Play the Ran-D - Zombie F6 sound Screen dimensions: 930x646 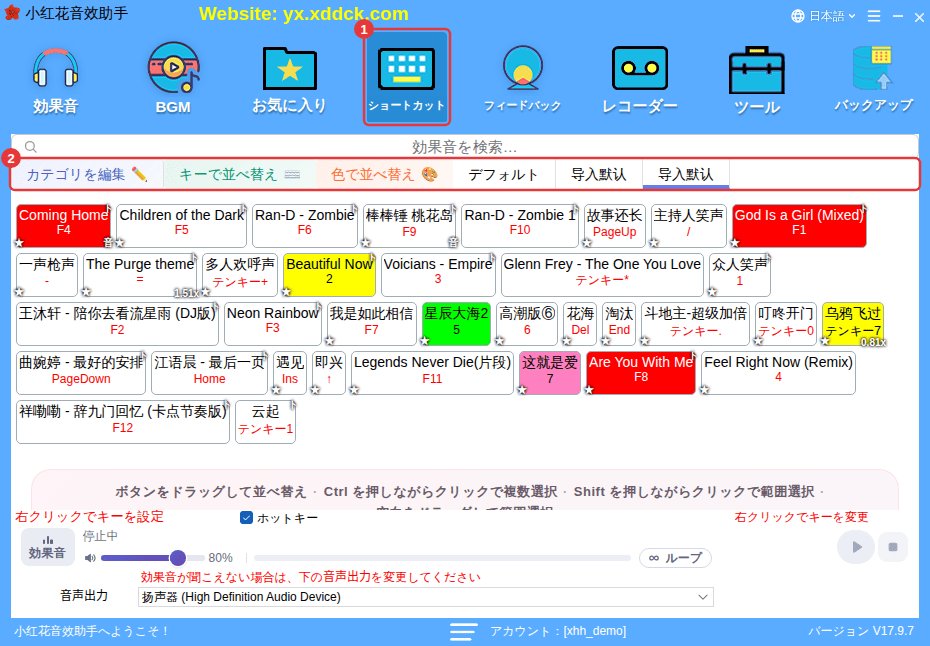304,225
